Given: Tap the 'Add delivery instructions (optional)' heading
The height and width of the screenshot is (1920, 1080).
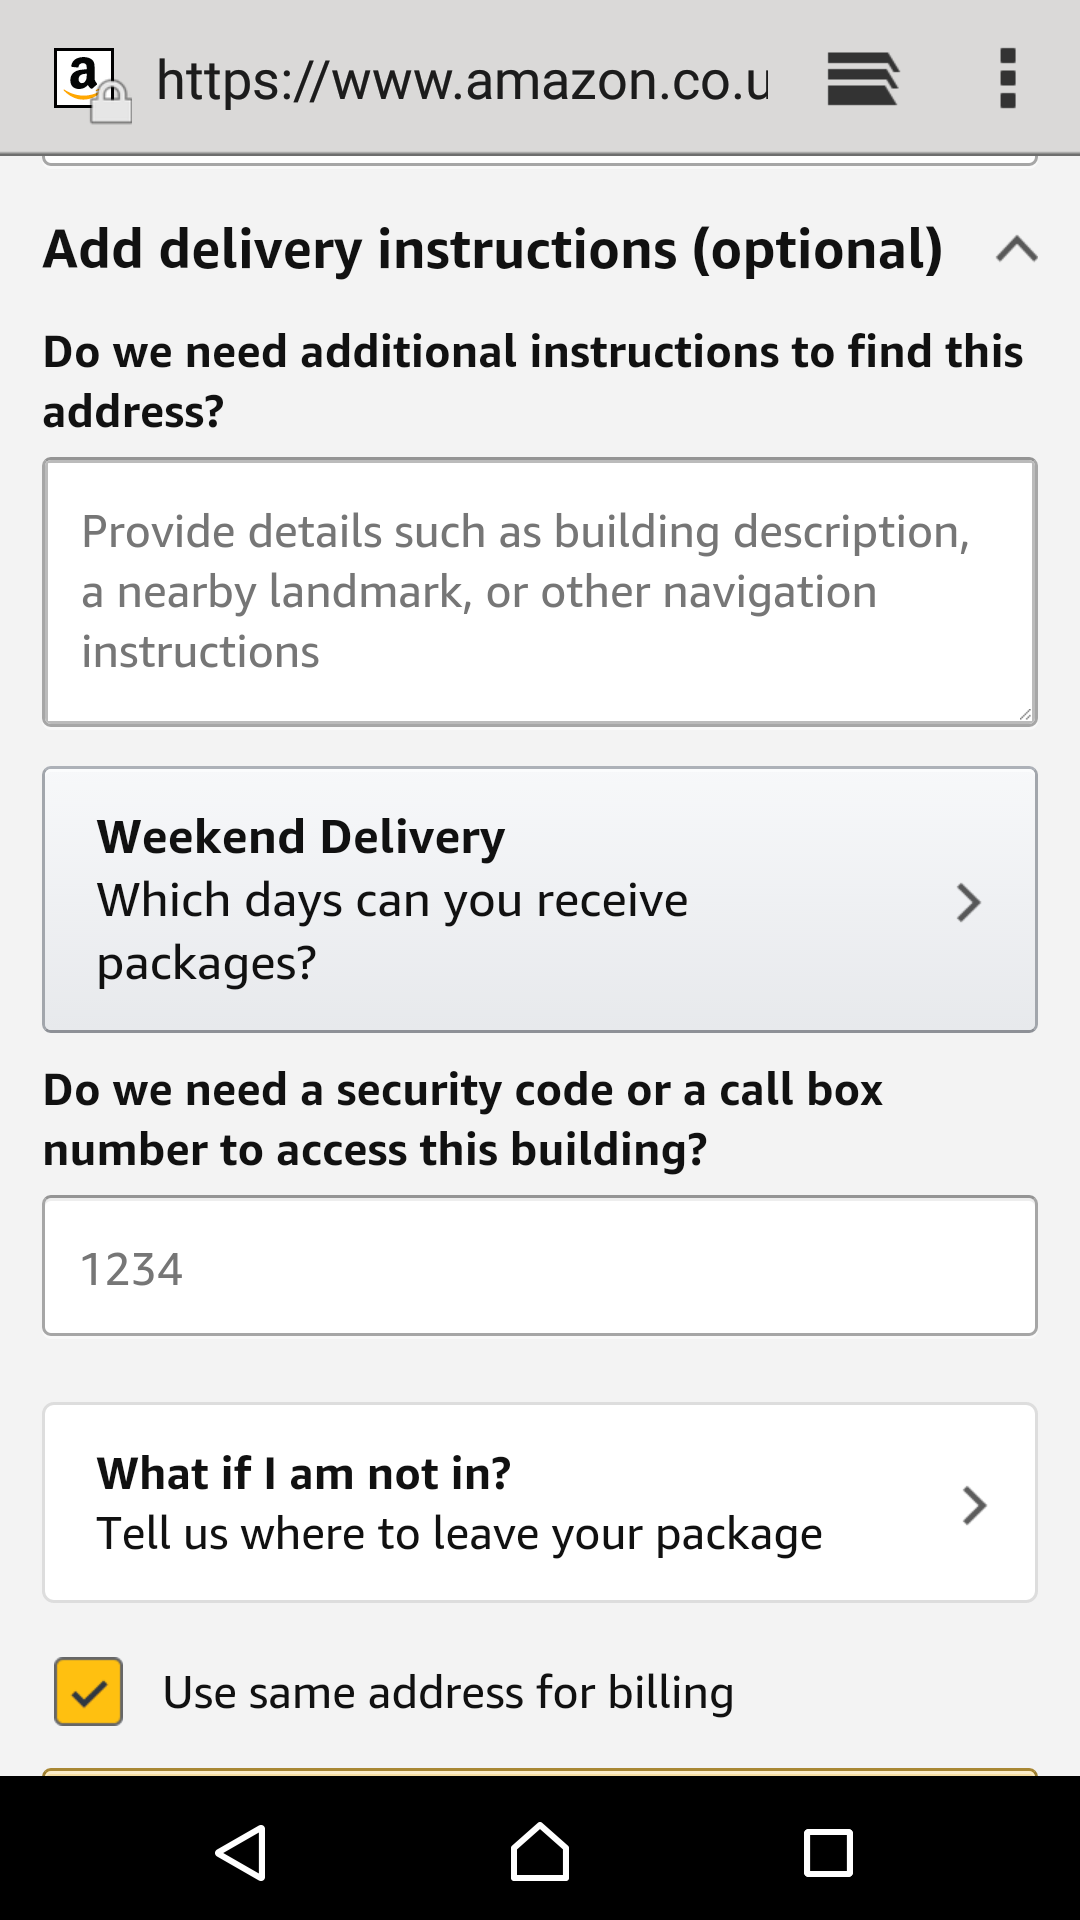Looking at the screenshot, I should click(x=492, y=249).
